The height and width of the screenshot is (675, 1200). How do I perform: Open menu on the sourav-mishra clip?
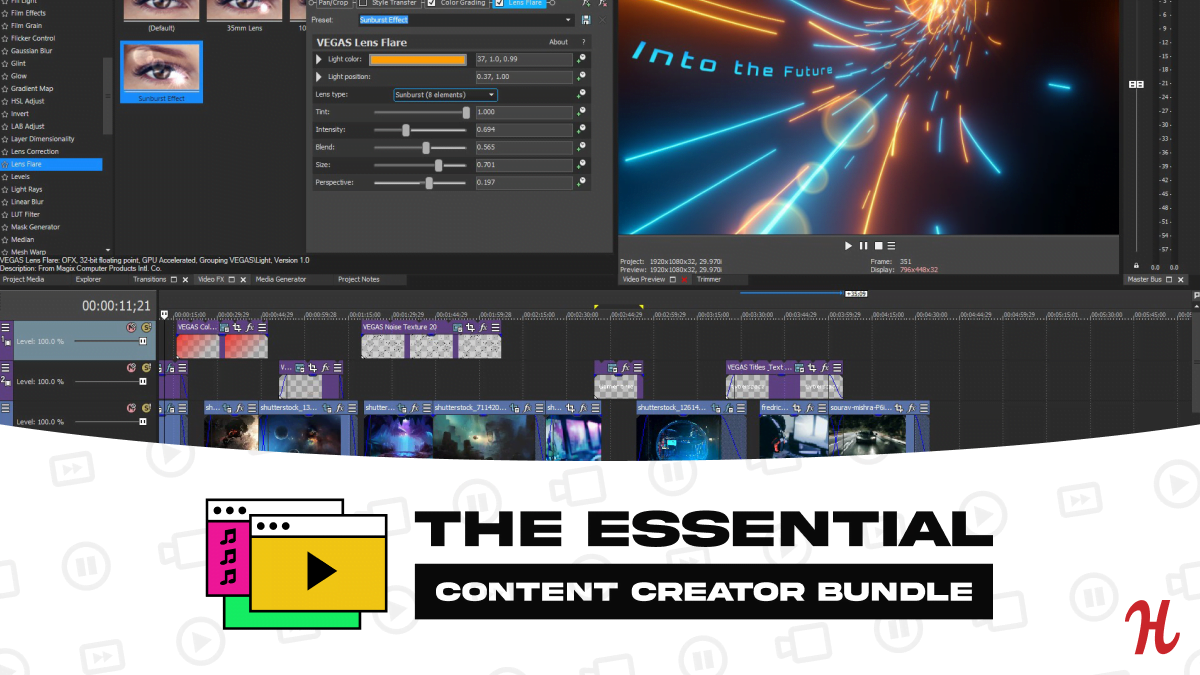click(924, 408)
